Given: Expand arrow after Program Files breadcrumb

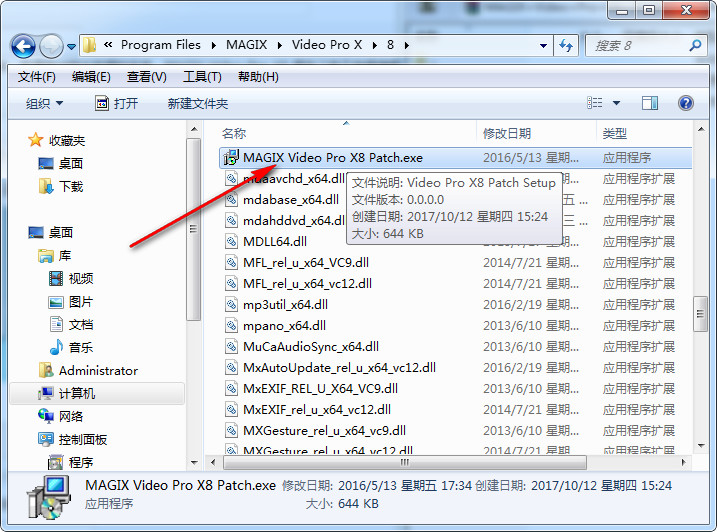Looking at the screenshot, I should click(x=214, y=45).
